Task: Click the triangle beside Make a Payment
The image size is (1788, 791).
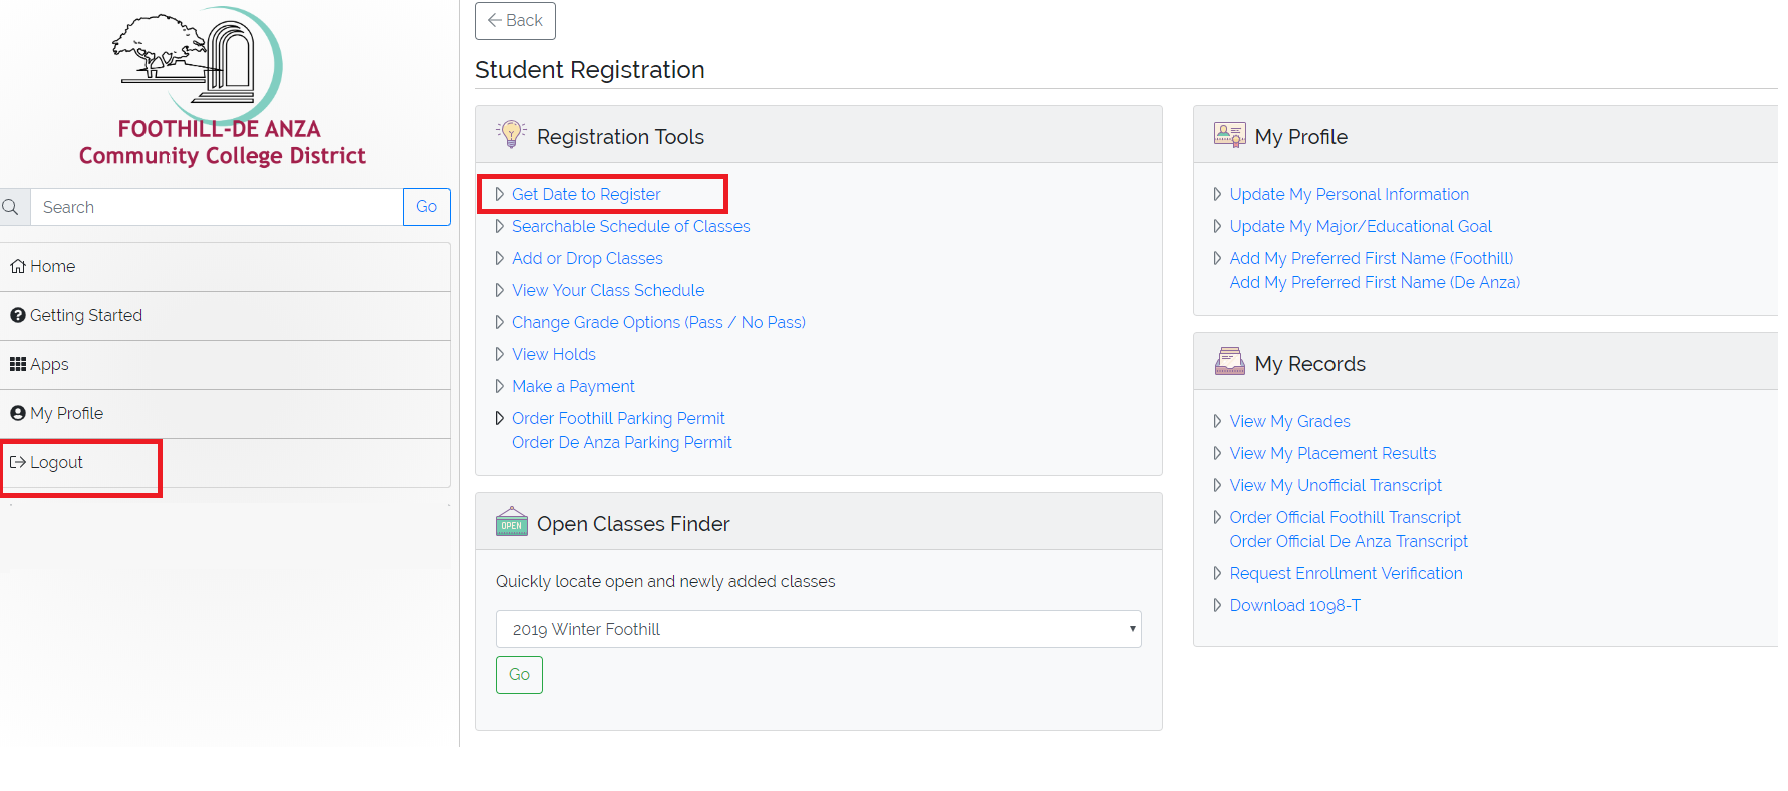Action: click(x=499, y=386)
